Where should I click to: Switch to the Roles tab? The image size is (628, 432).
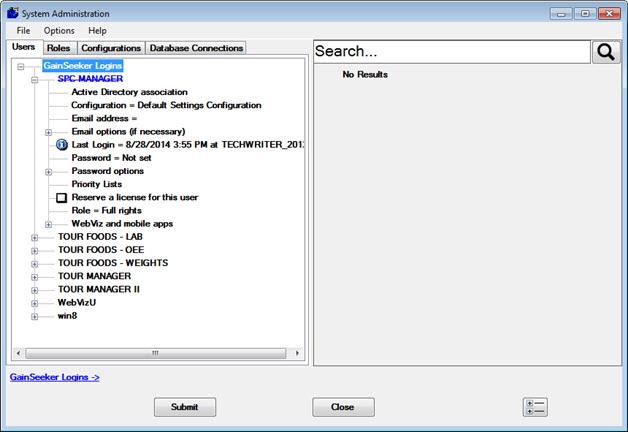(x=59, y=48)
